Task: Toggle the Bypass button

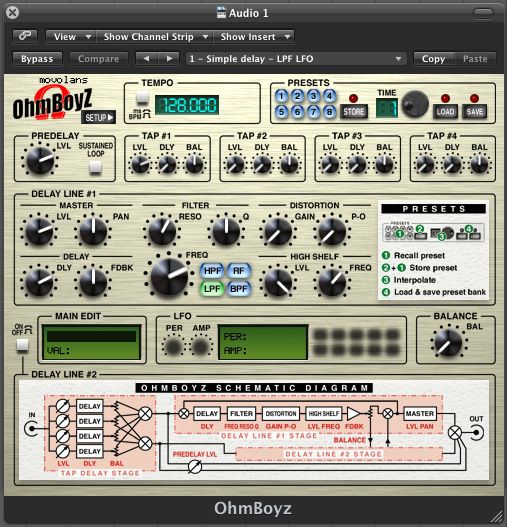Action: click(x=37, y=59)
